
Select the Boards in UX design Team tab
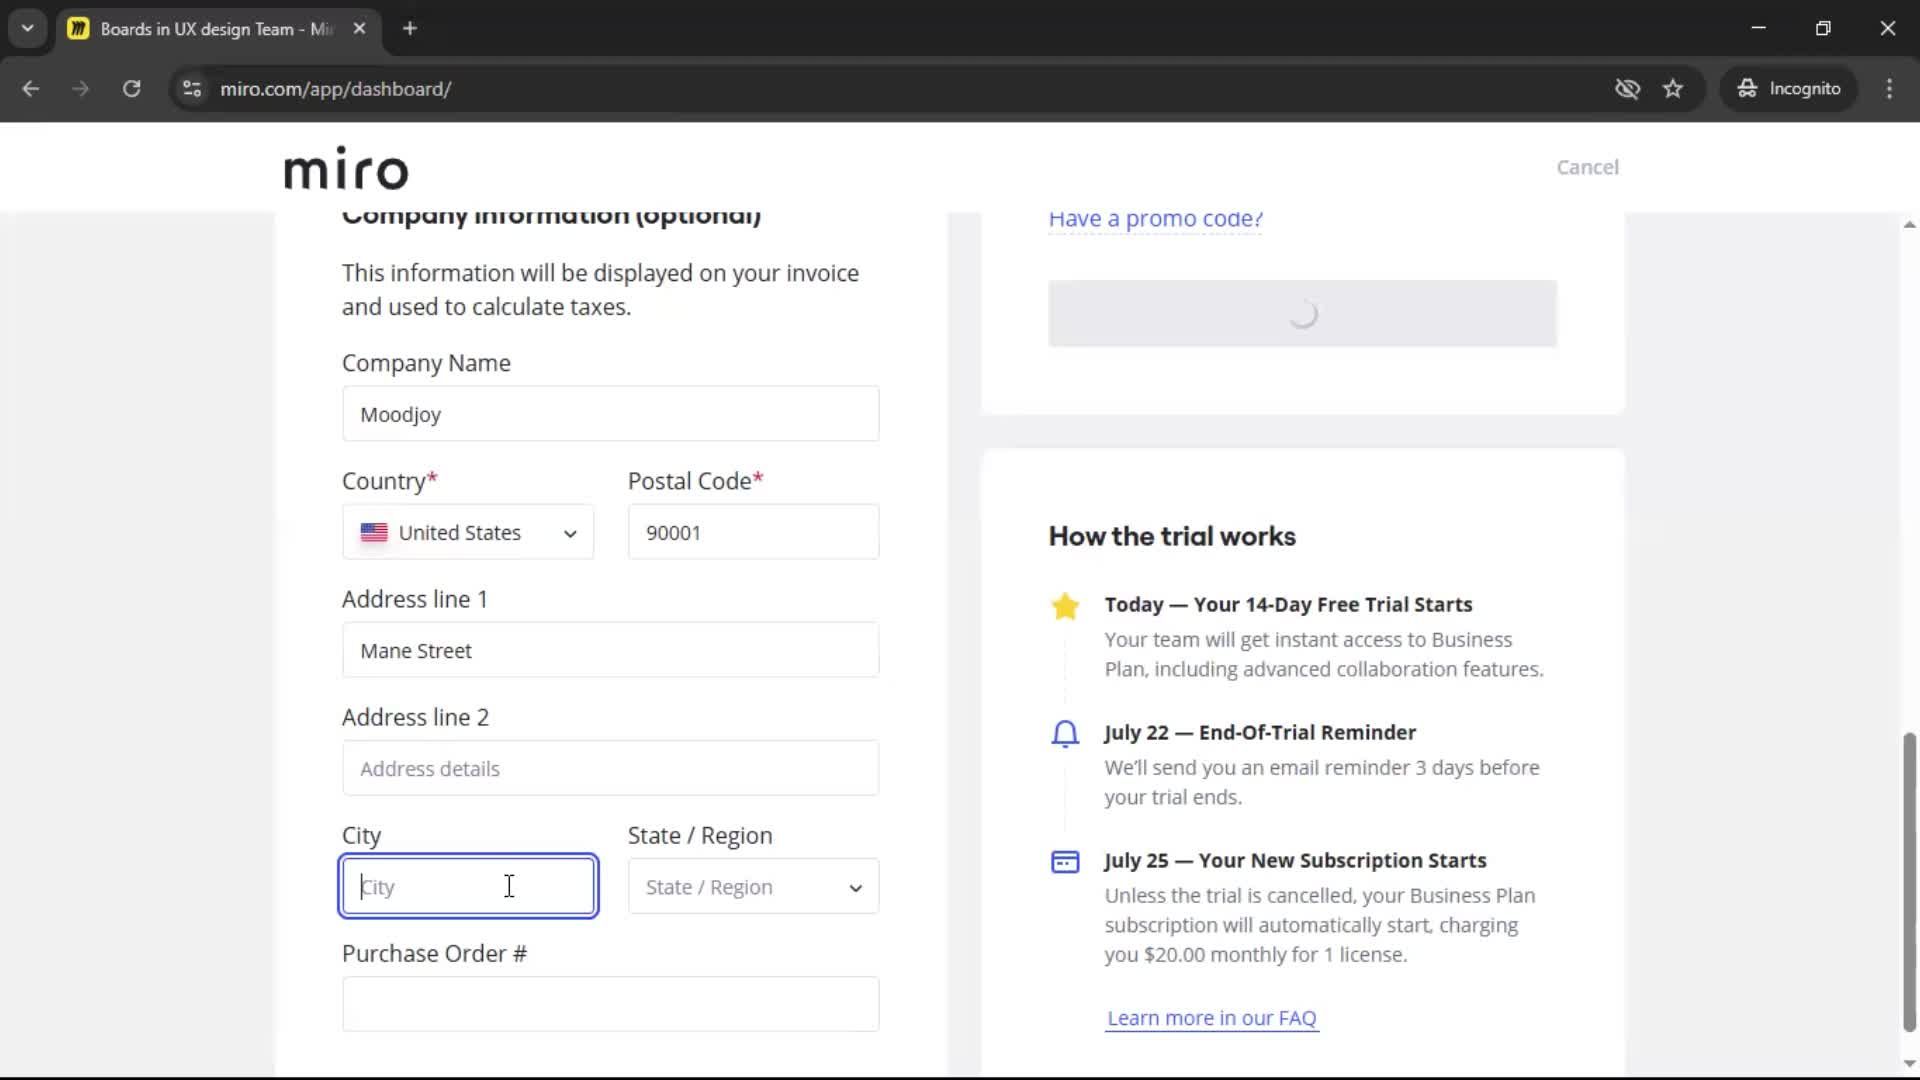[218, 29]
